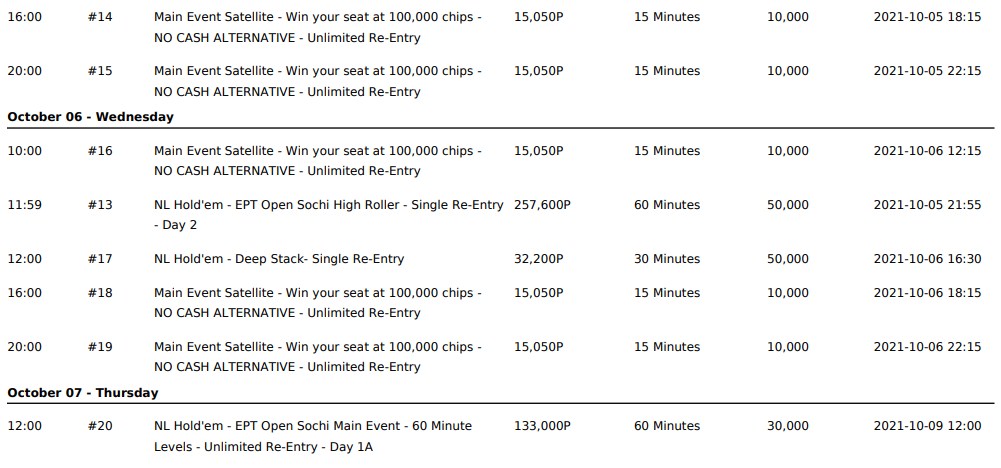This screenshot has width=1001, height=468.
Task: Select the October 06 - Wednesday heading
Action: [x=90, y=117]
